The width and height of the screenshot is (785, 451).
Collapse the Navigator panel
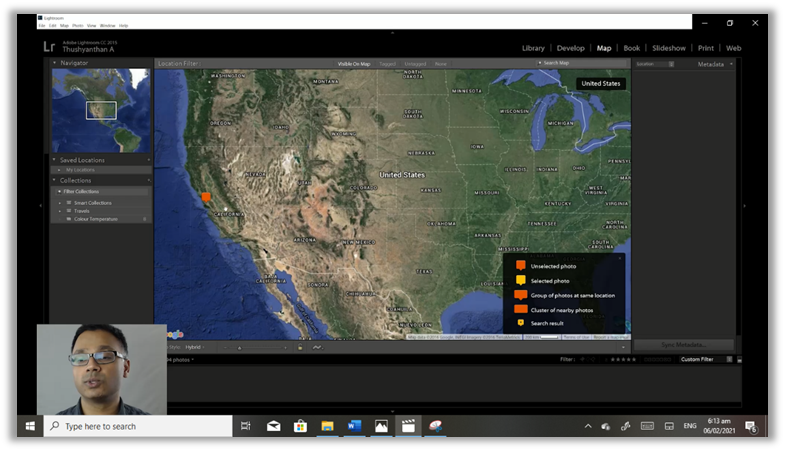[x=56, y=63]
